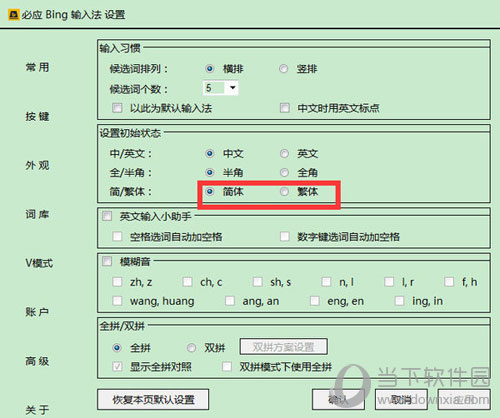Click the 确认 button
Screen dimensions: 500x418
coord(338,399)
